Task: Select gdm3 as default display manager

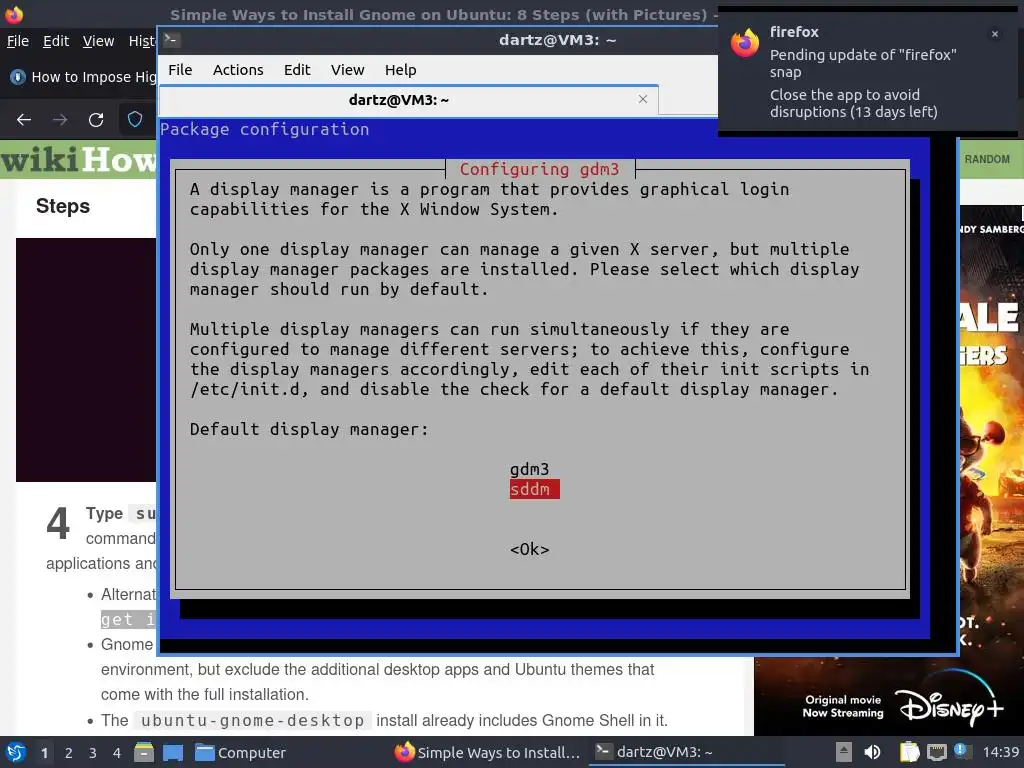Action: click(530, 469)
